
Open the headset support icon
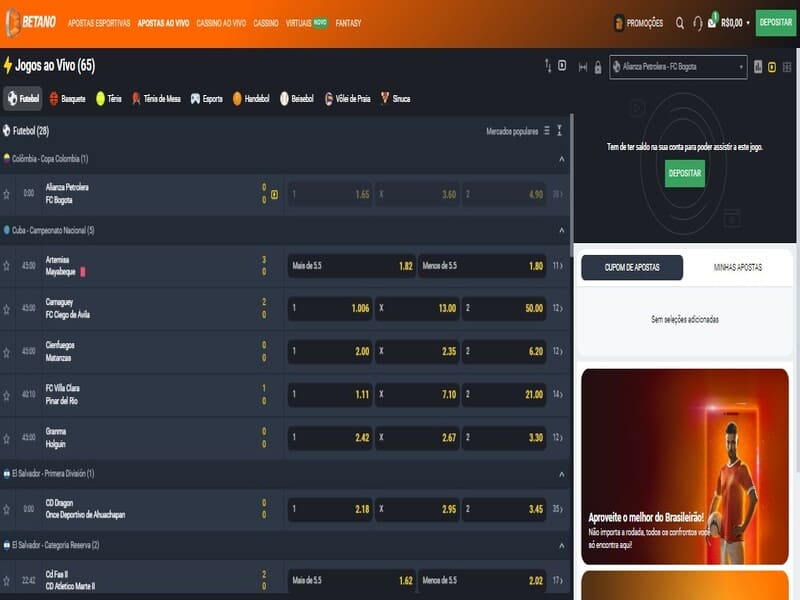point(697,23)
